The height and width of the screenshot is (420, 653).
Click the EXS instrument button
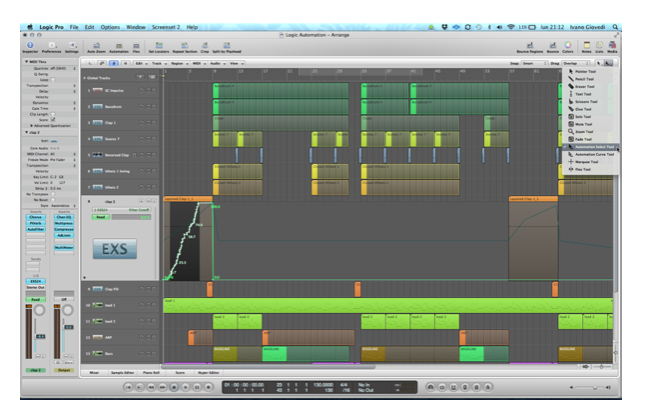tap(115, 249)
